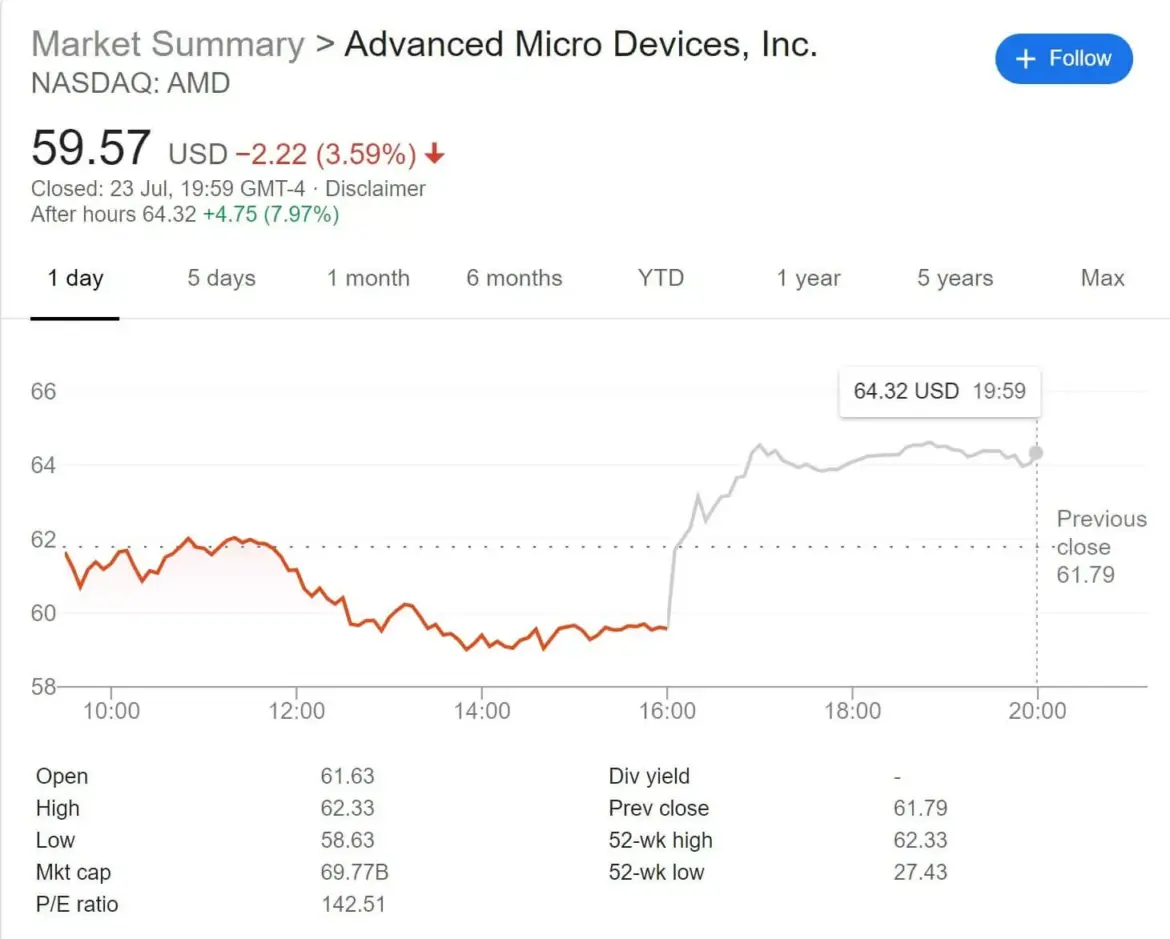Open the 5 years chart view
The width and height of the screenshot is (1170, 939).
tap(953, 279)
